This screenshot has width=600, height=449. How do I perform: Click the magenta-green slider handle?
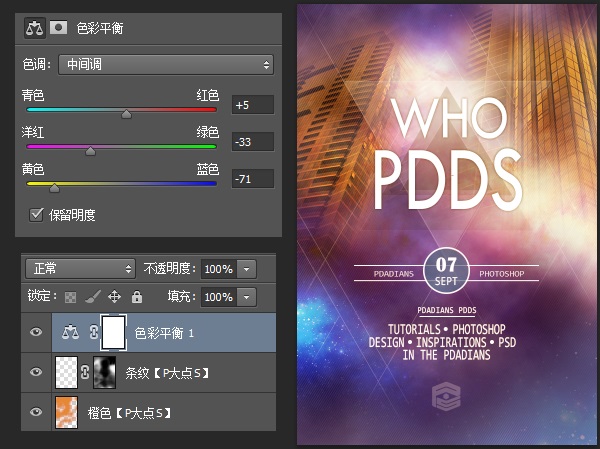click(90, 150)
